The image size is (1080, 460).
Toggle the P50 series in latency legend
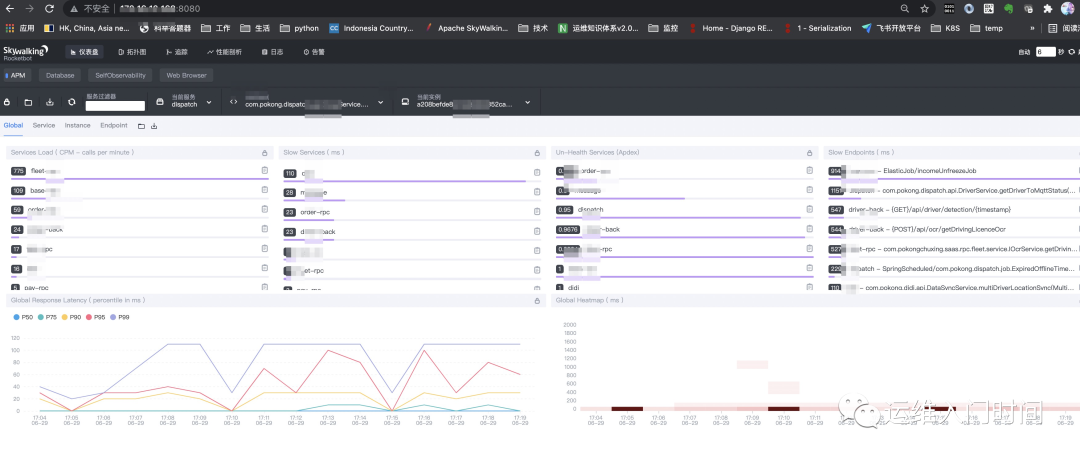23,317
